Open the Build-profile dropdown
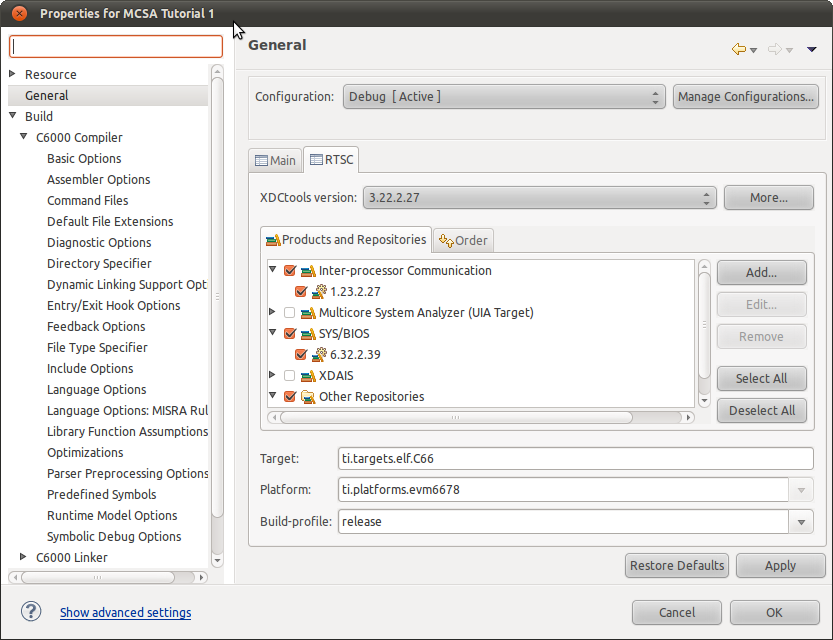Screen dimensions: 833x640 (x=800, y=521)
